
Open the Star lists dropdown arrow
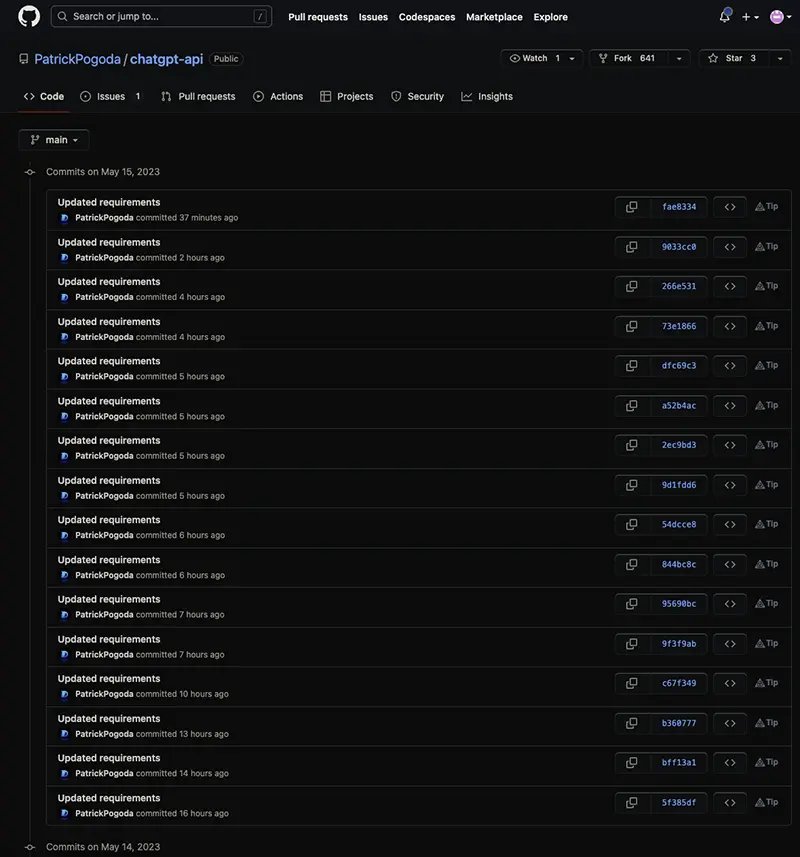(x=780, y=58)
